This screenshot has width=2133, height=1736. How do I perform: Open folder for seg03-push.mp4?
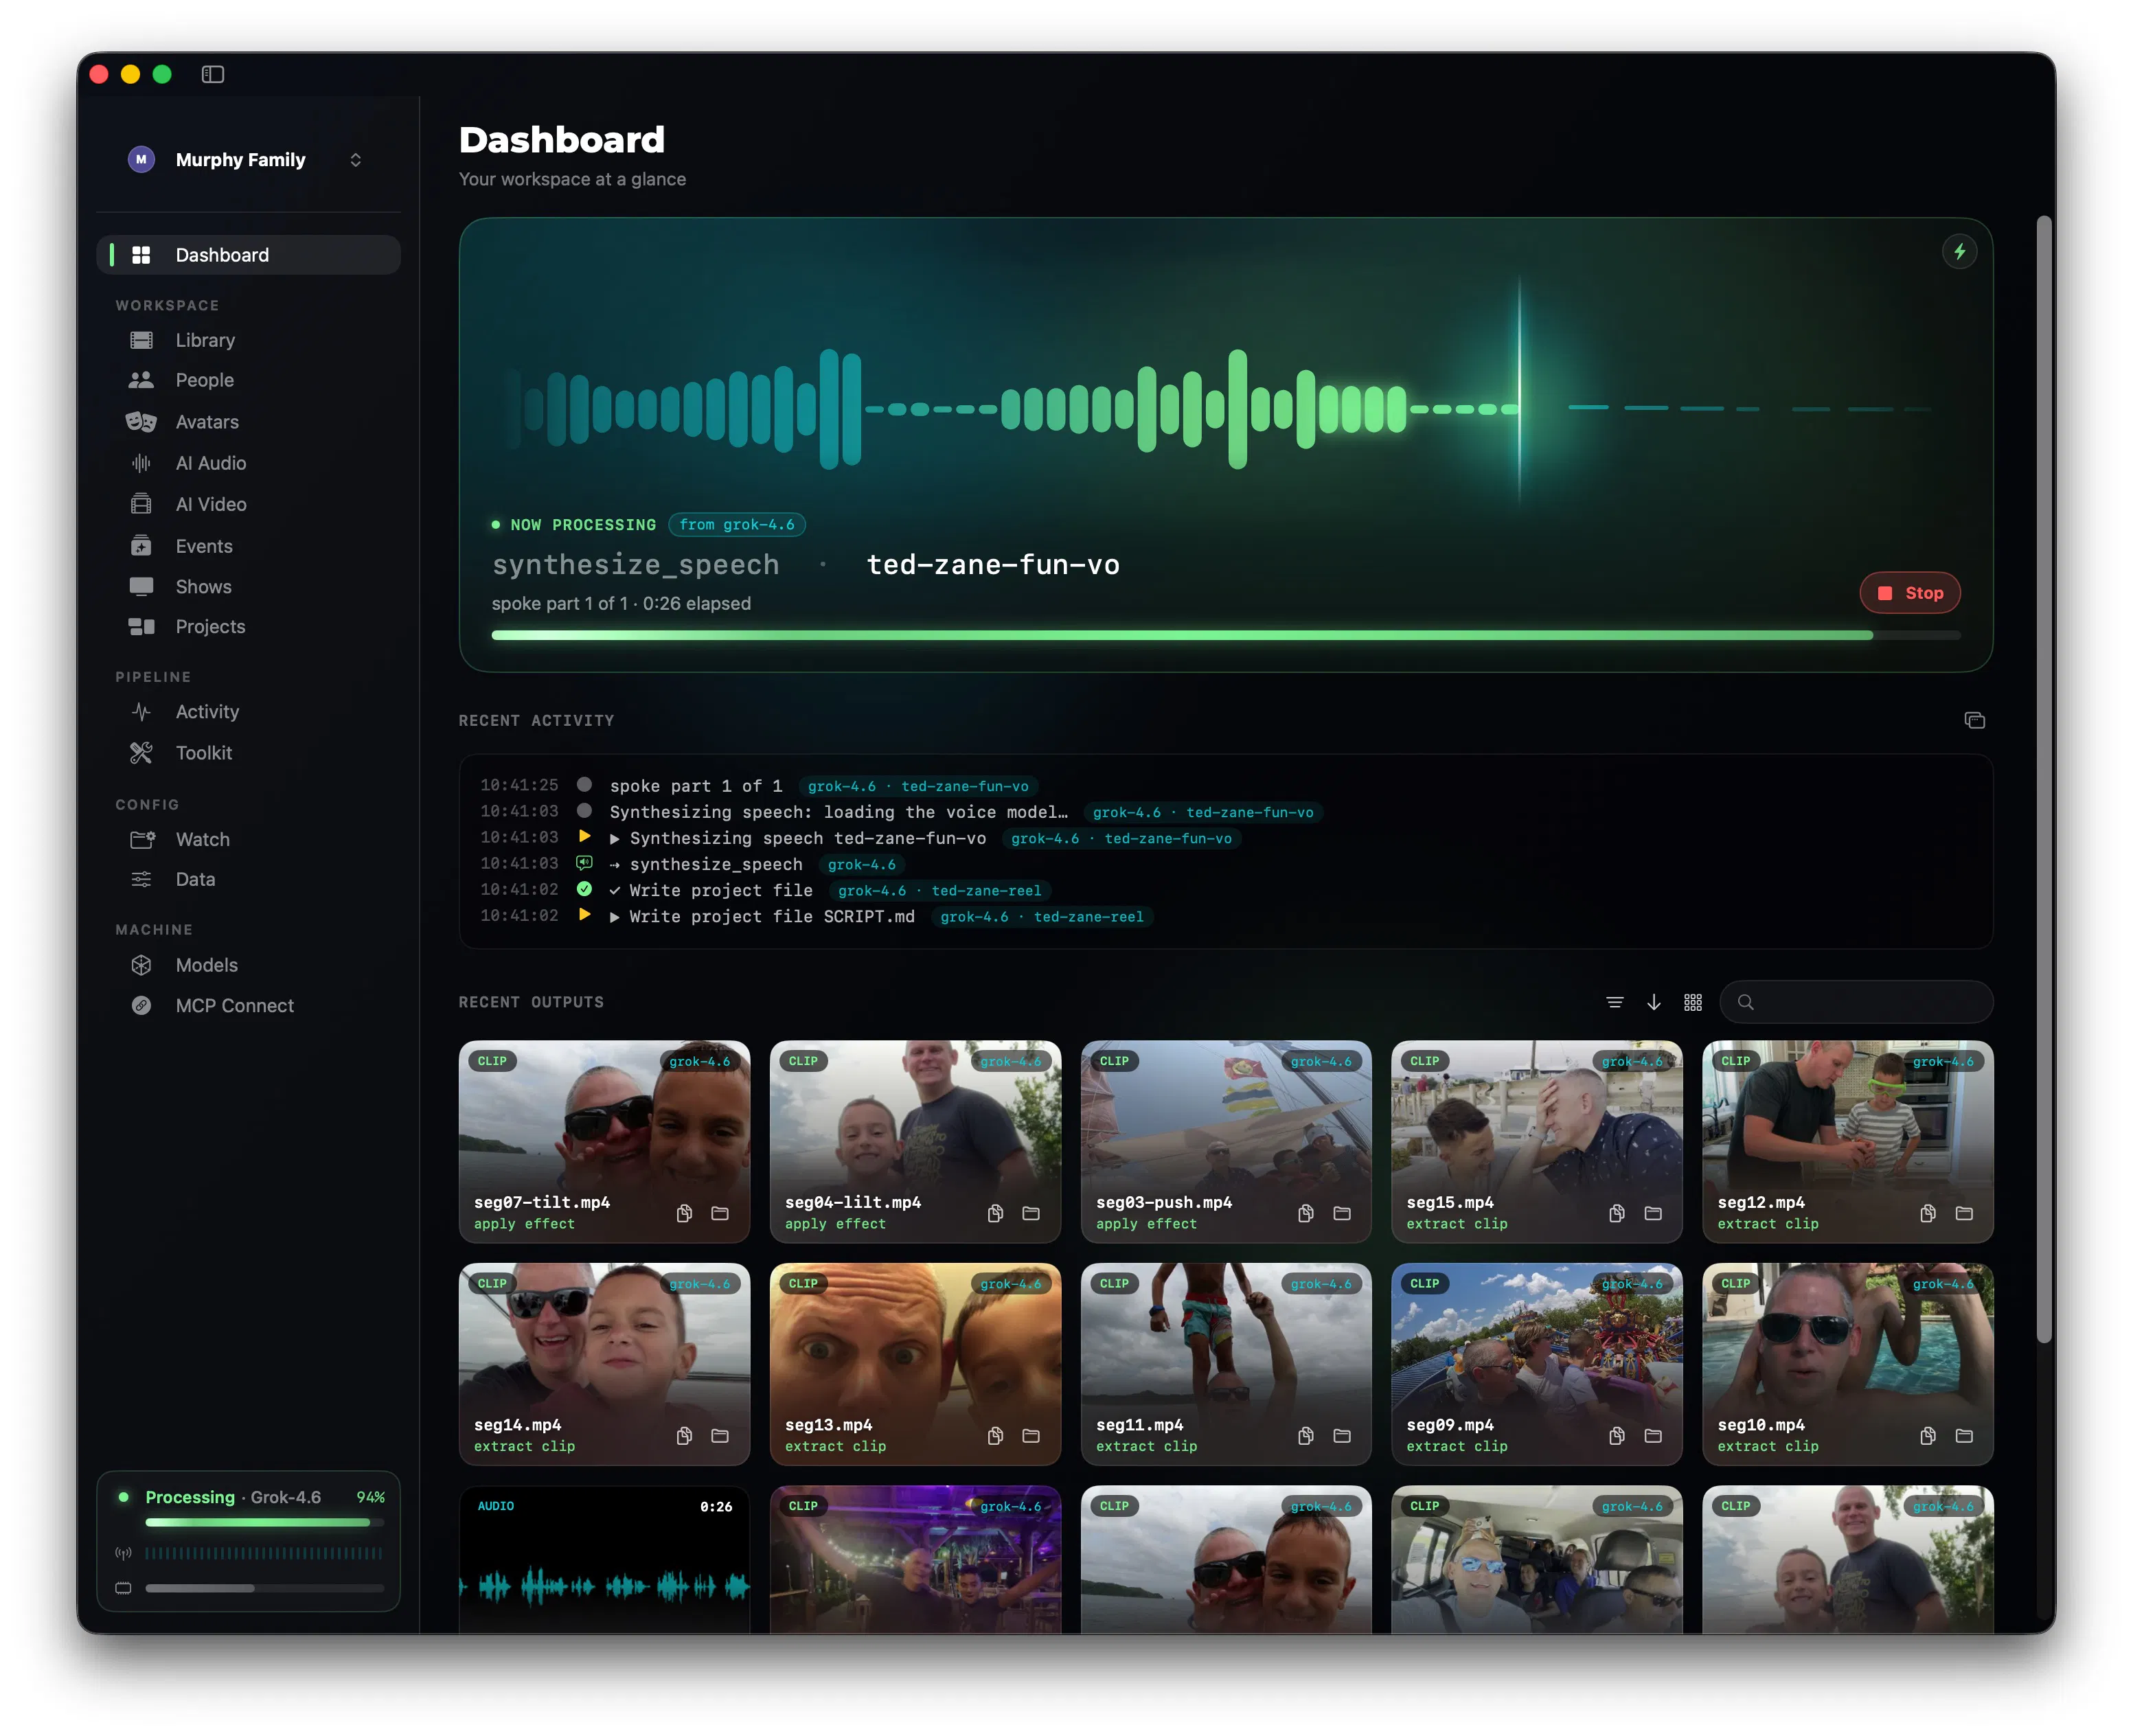pyautogui.click(x=1342, y=1213)
